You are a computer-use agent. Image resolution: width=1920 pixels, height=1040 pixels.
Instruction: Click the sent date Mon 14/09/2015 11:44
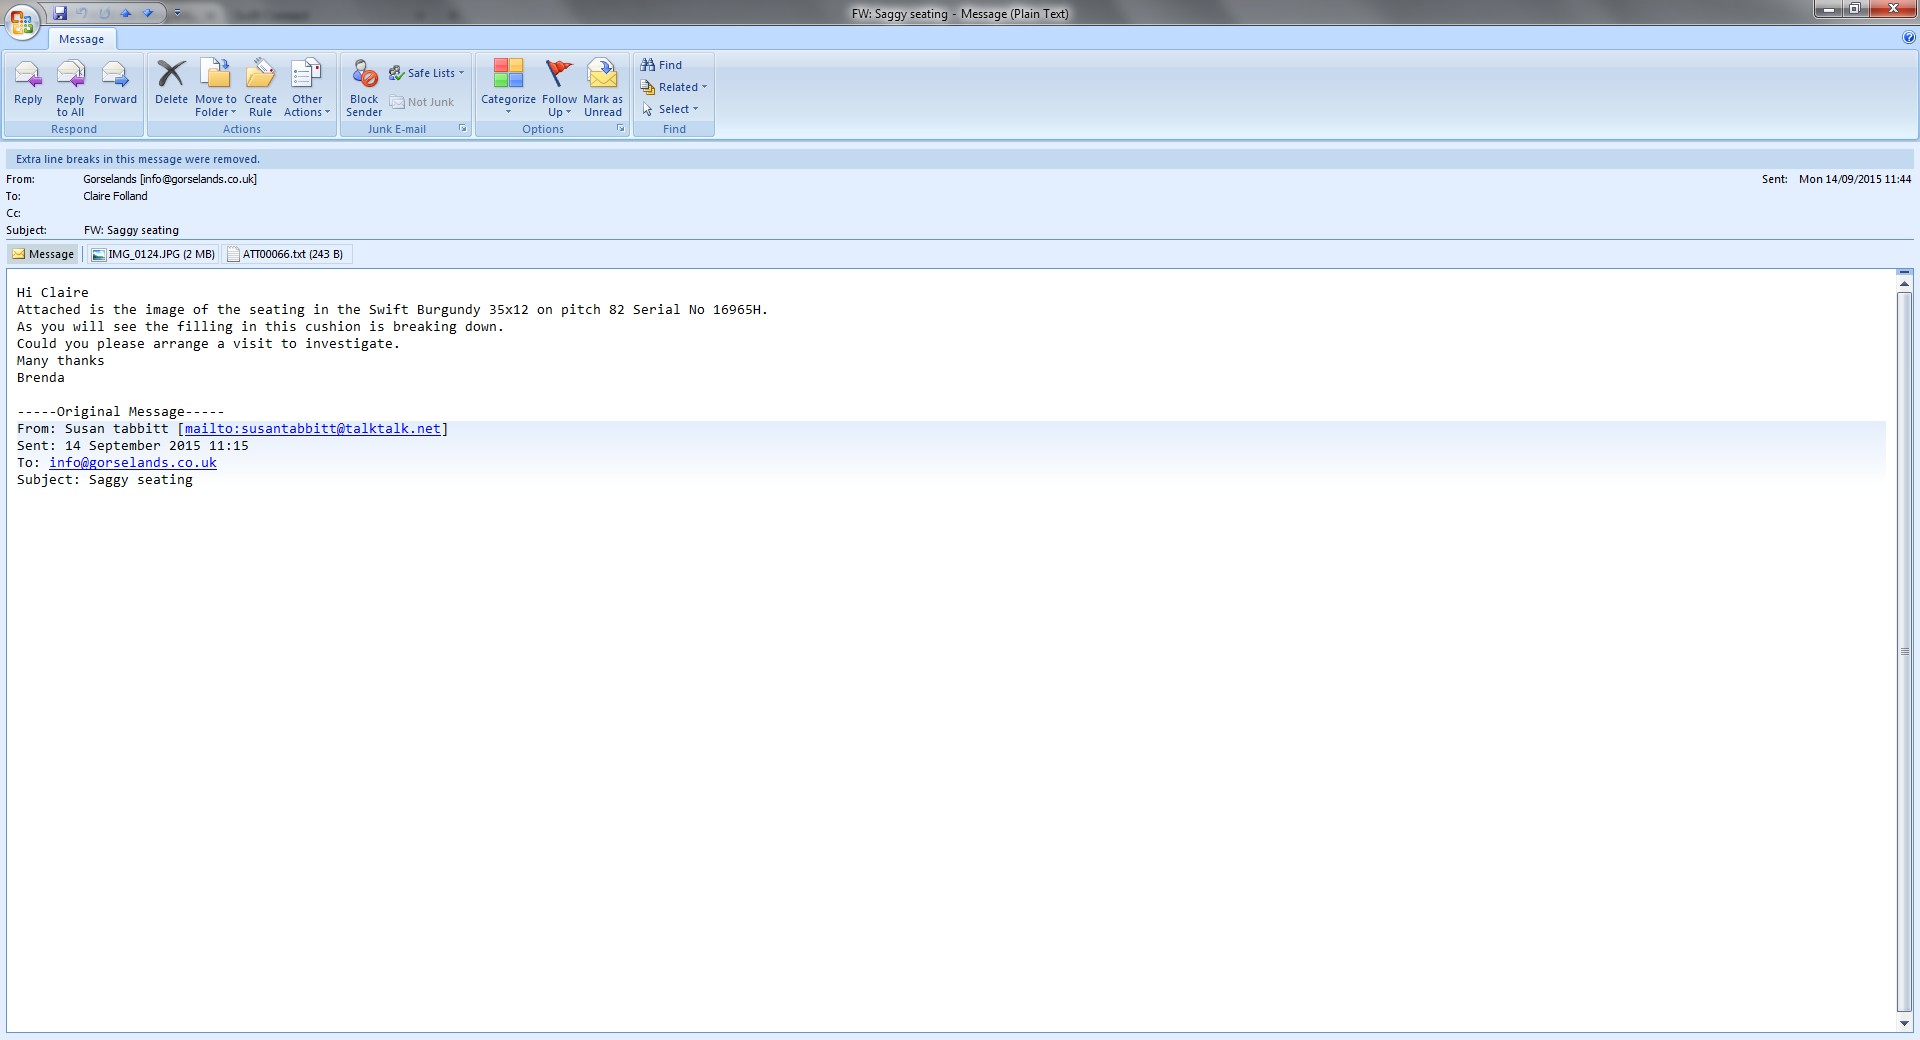1855,179
